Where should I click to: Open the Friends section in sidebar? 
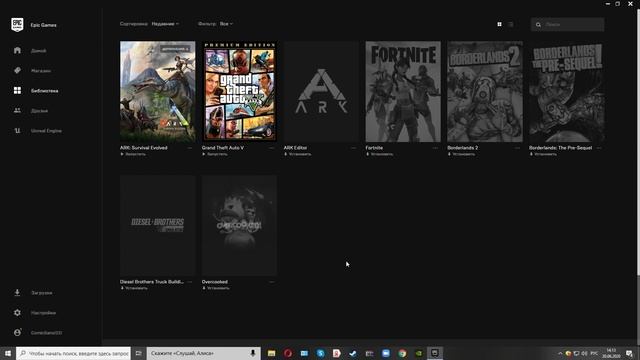pos(31,111)
